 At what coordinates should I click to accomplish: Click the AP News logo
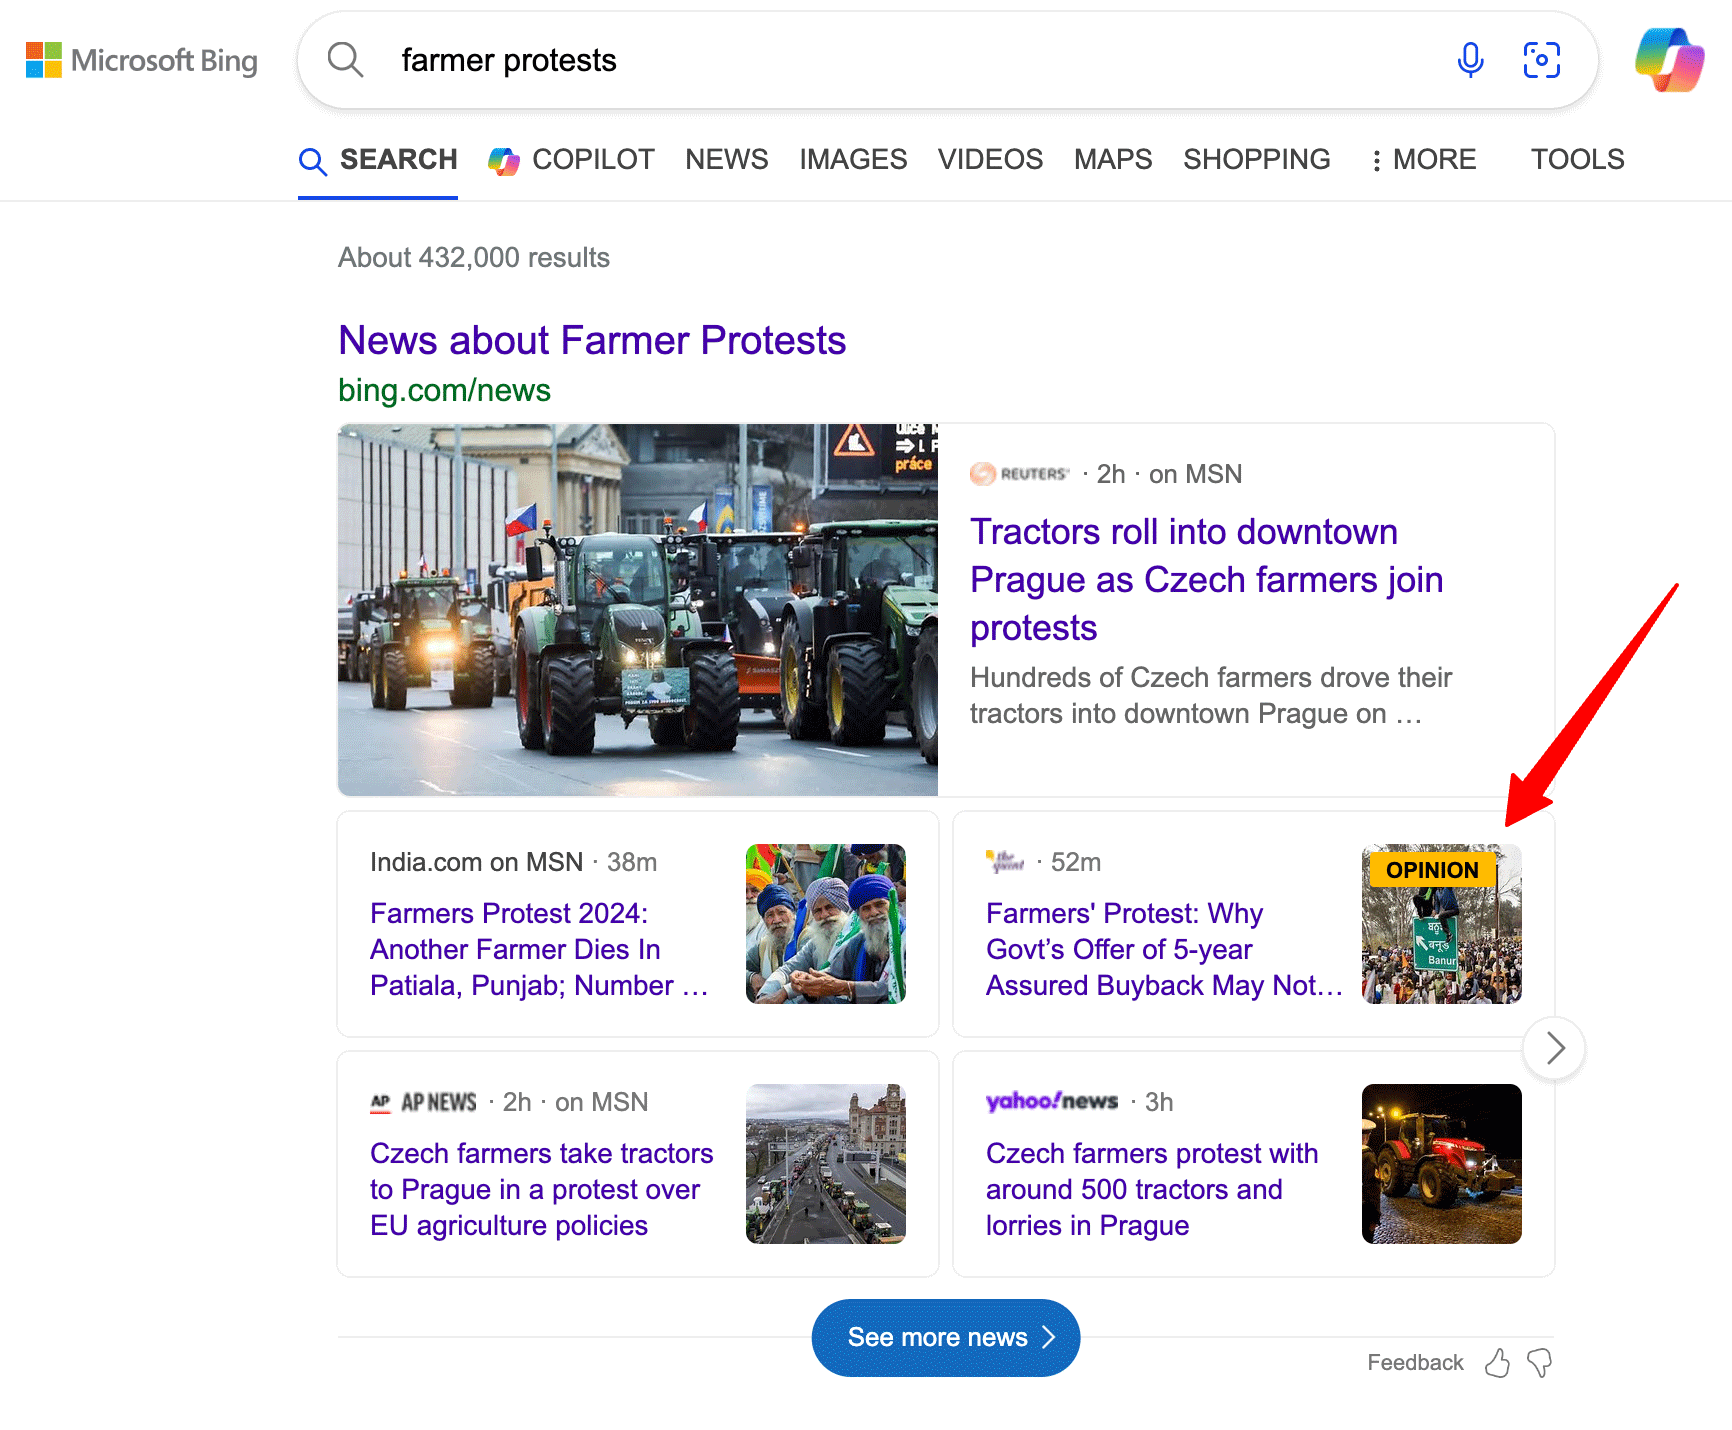423,1101
